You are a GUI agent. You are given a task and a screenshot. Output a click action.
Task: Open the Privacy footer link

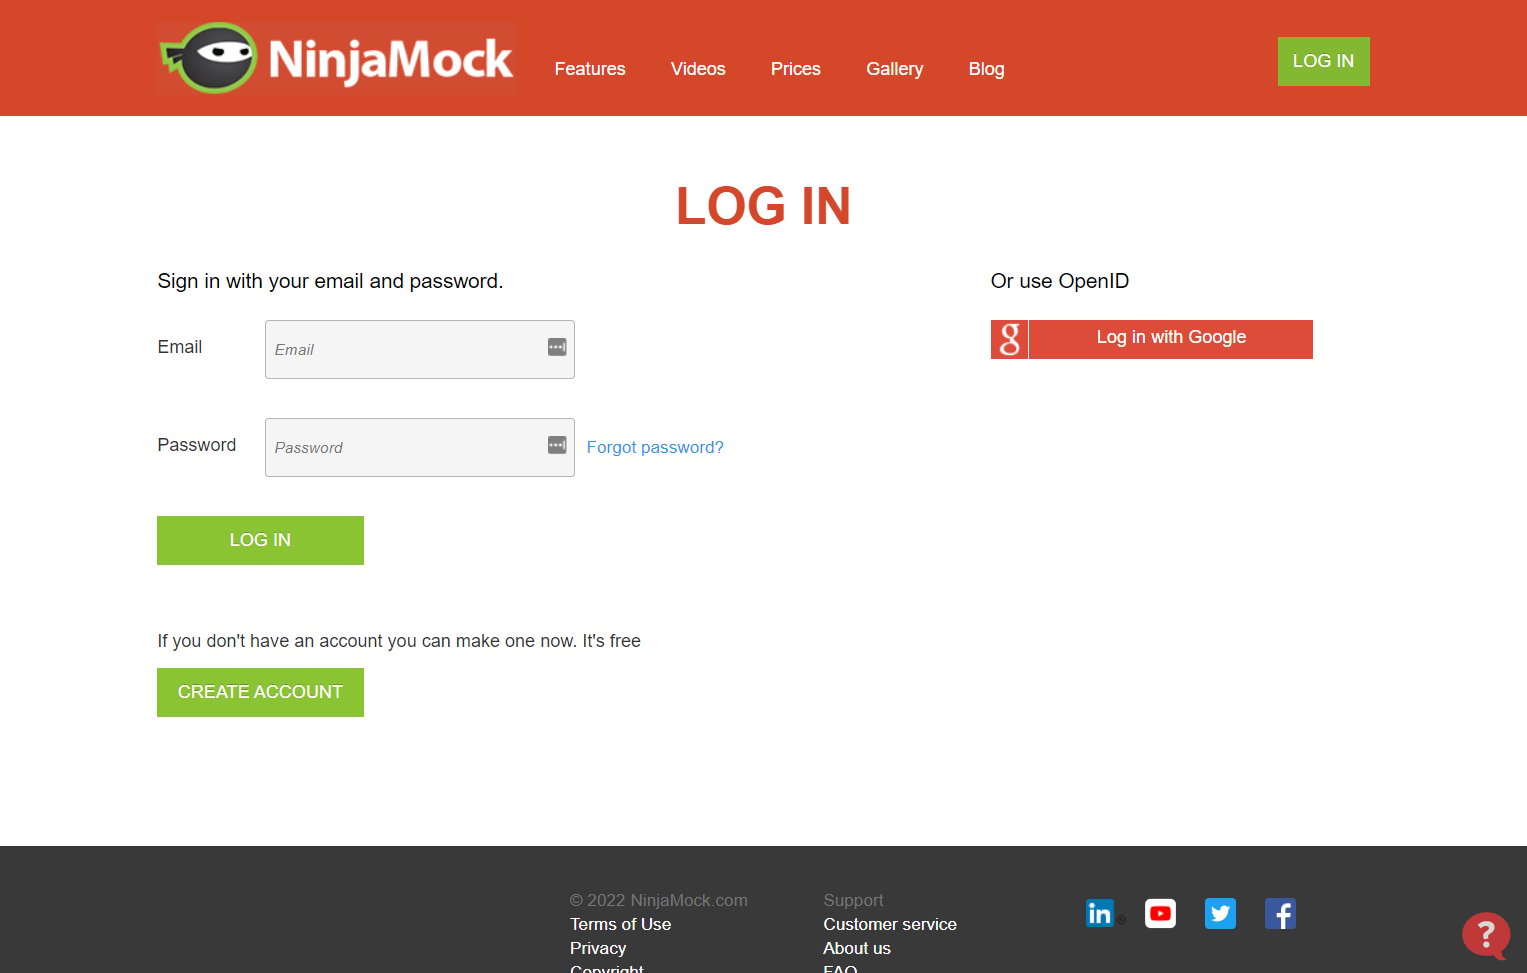pyautogui.click(x=598, y=948)
